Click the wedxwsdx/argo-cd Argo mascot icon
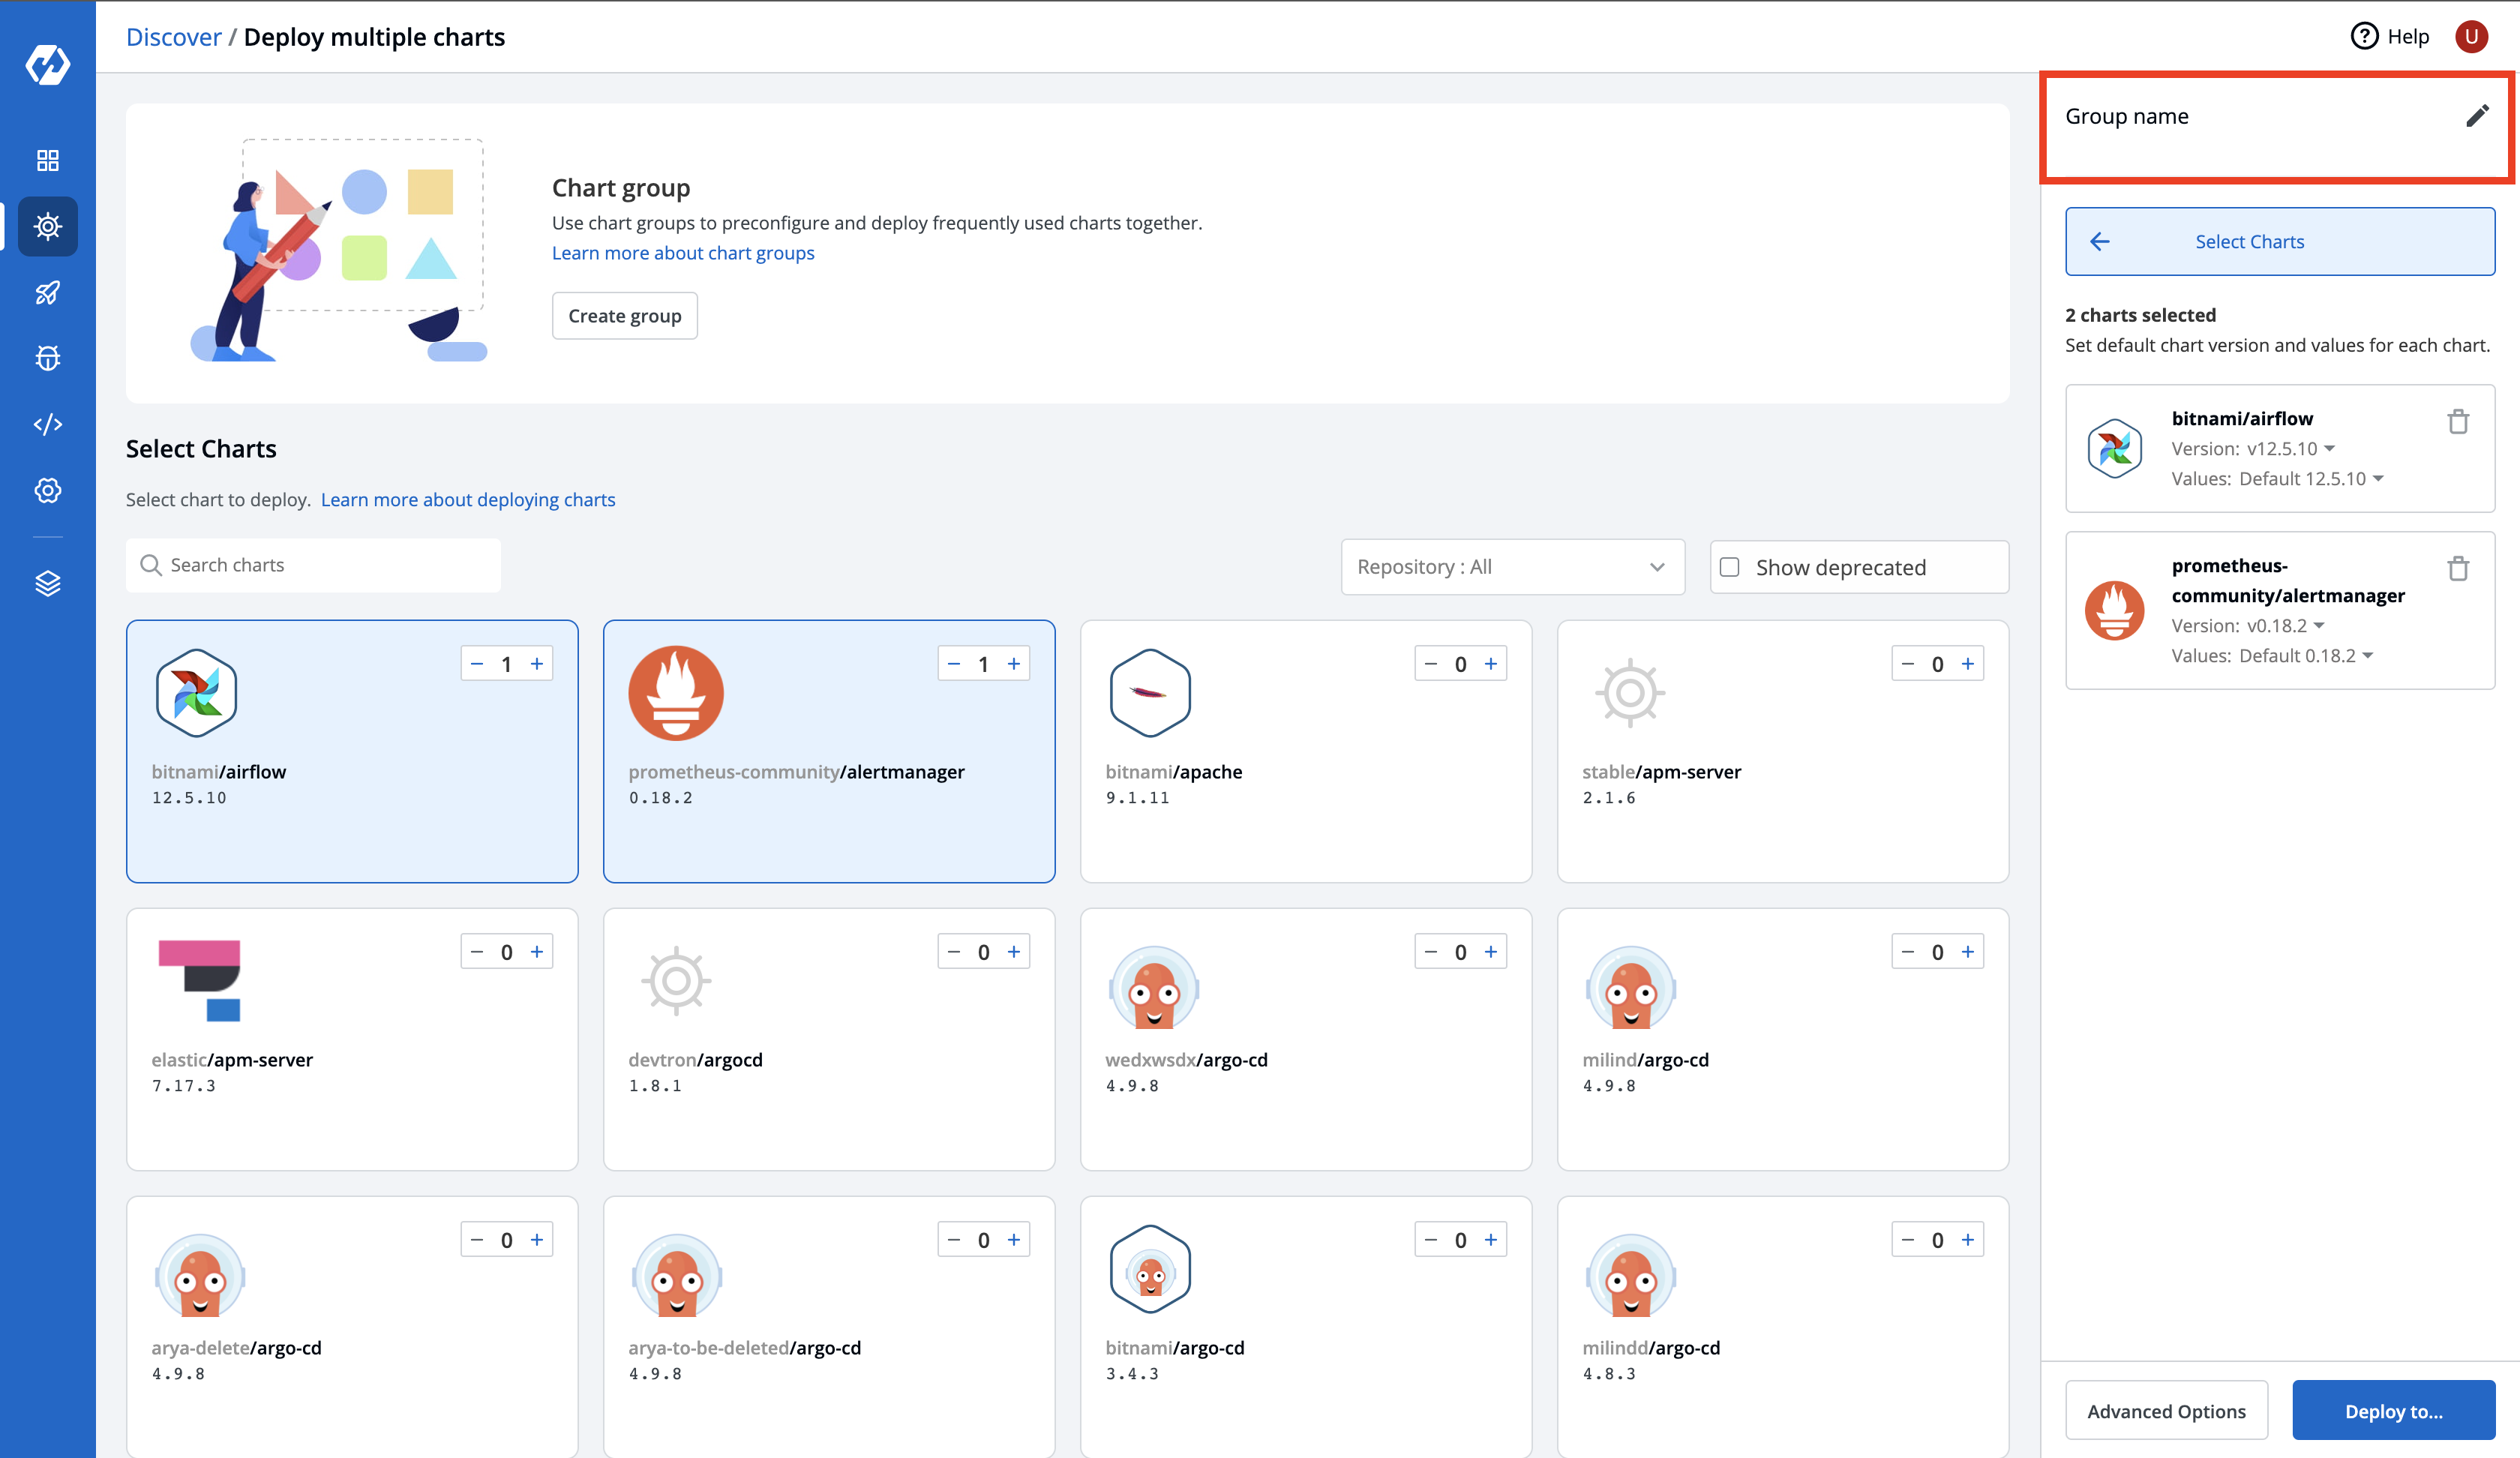Viewport: 2520px width, 1458px height. (1153, 987)
